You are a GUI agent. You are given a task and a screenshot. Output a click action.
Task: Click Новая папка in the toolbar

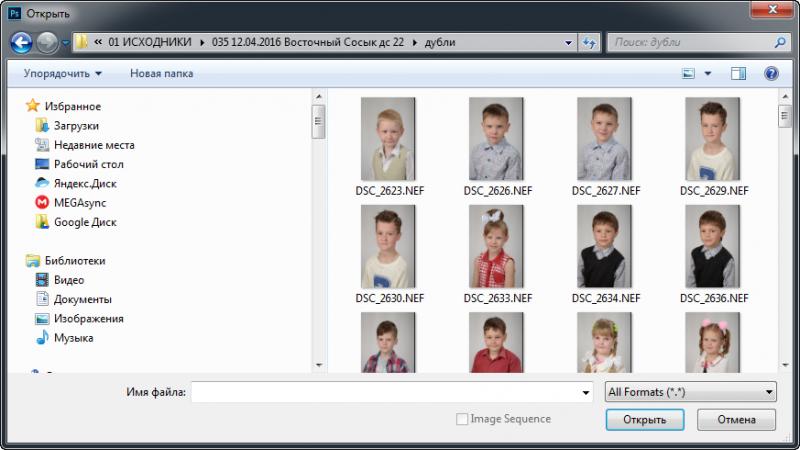click(161, 73)
